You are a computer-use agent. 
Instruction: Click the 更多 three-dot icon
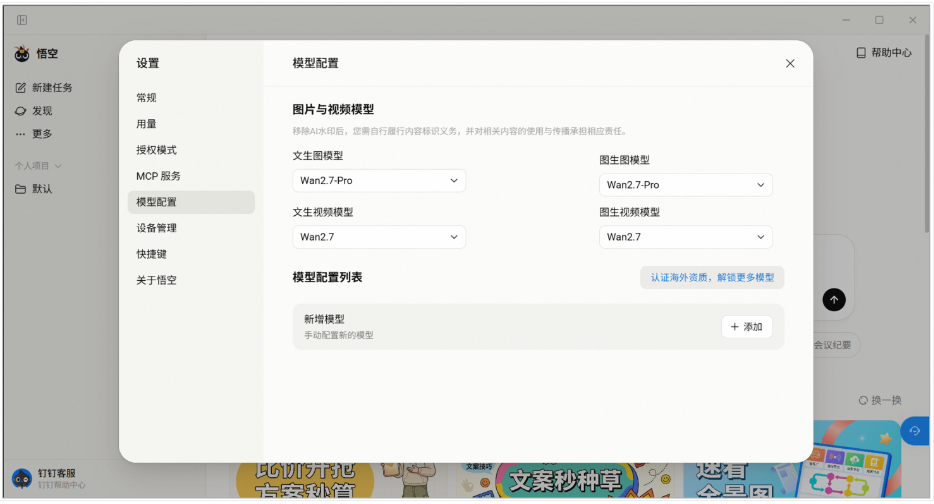pyautogui.click(x=20, y=134)
